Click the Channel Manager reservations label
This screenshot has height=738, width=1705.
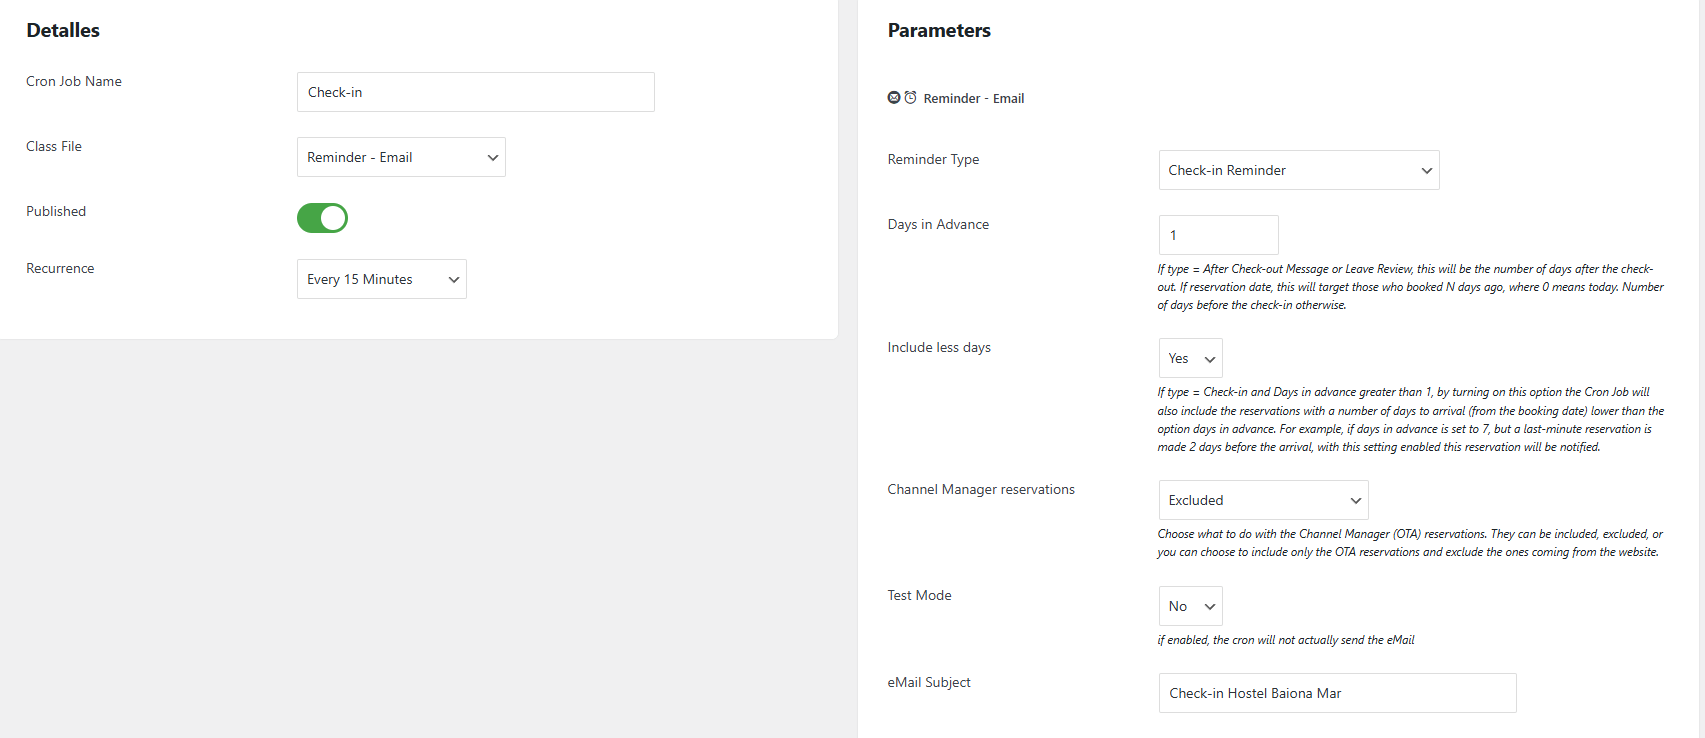[x=981, y=489]
